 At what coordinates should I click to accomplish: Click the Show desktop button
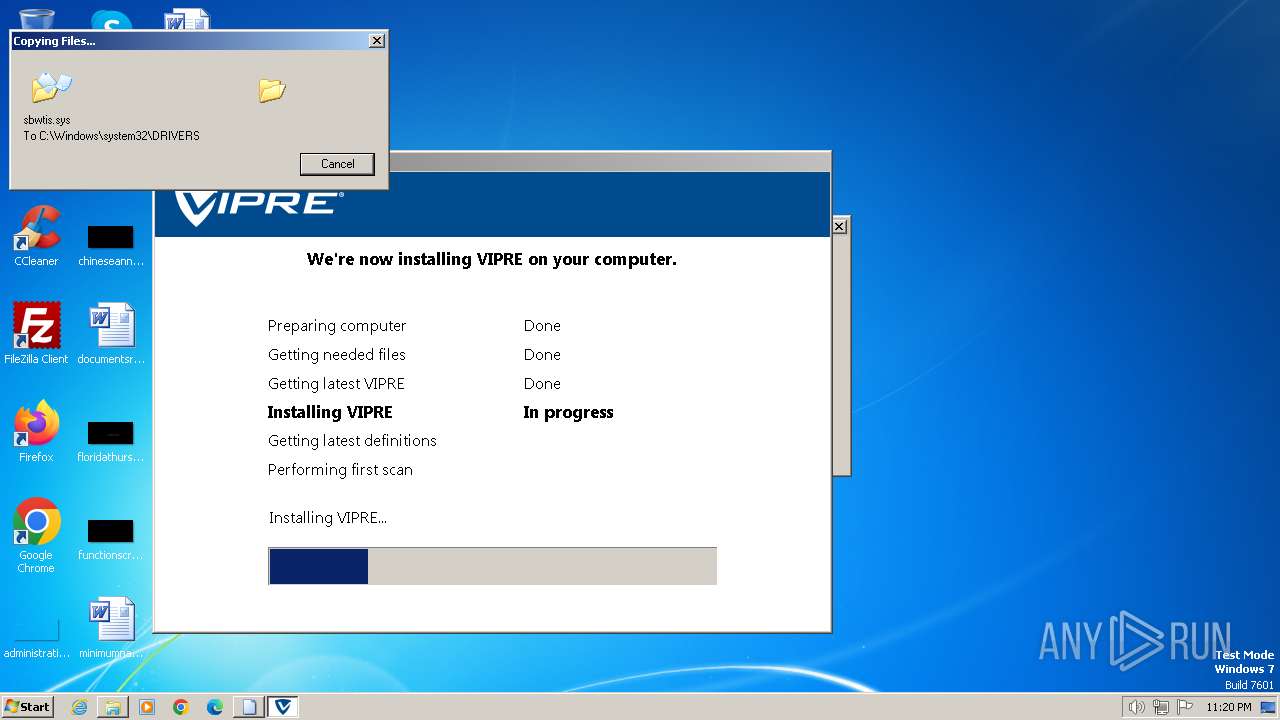pyautogui.click(x=1268, y=707)
